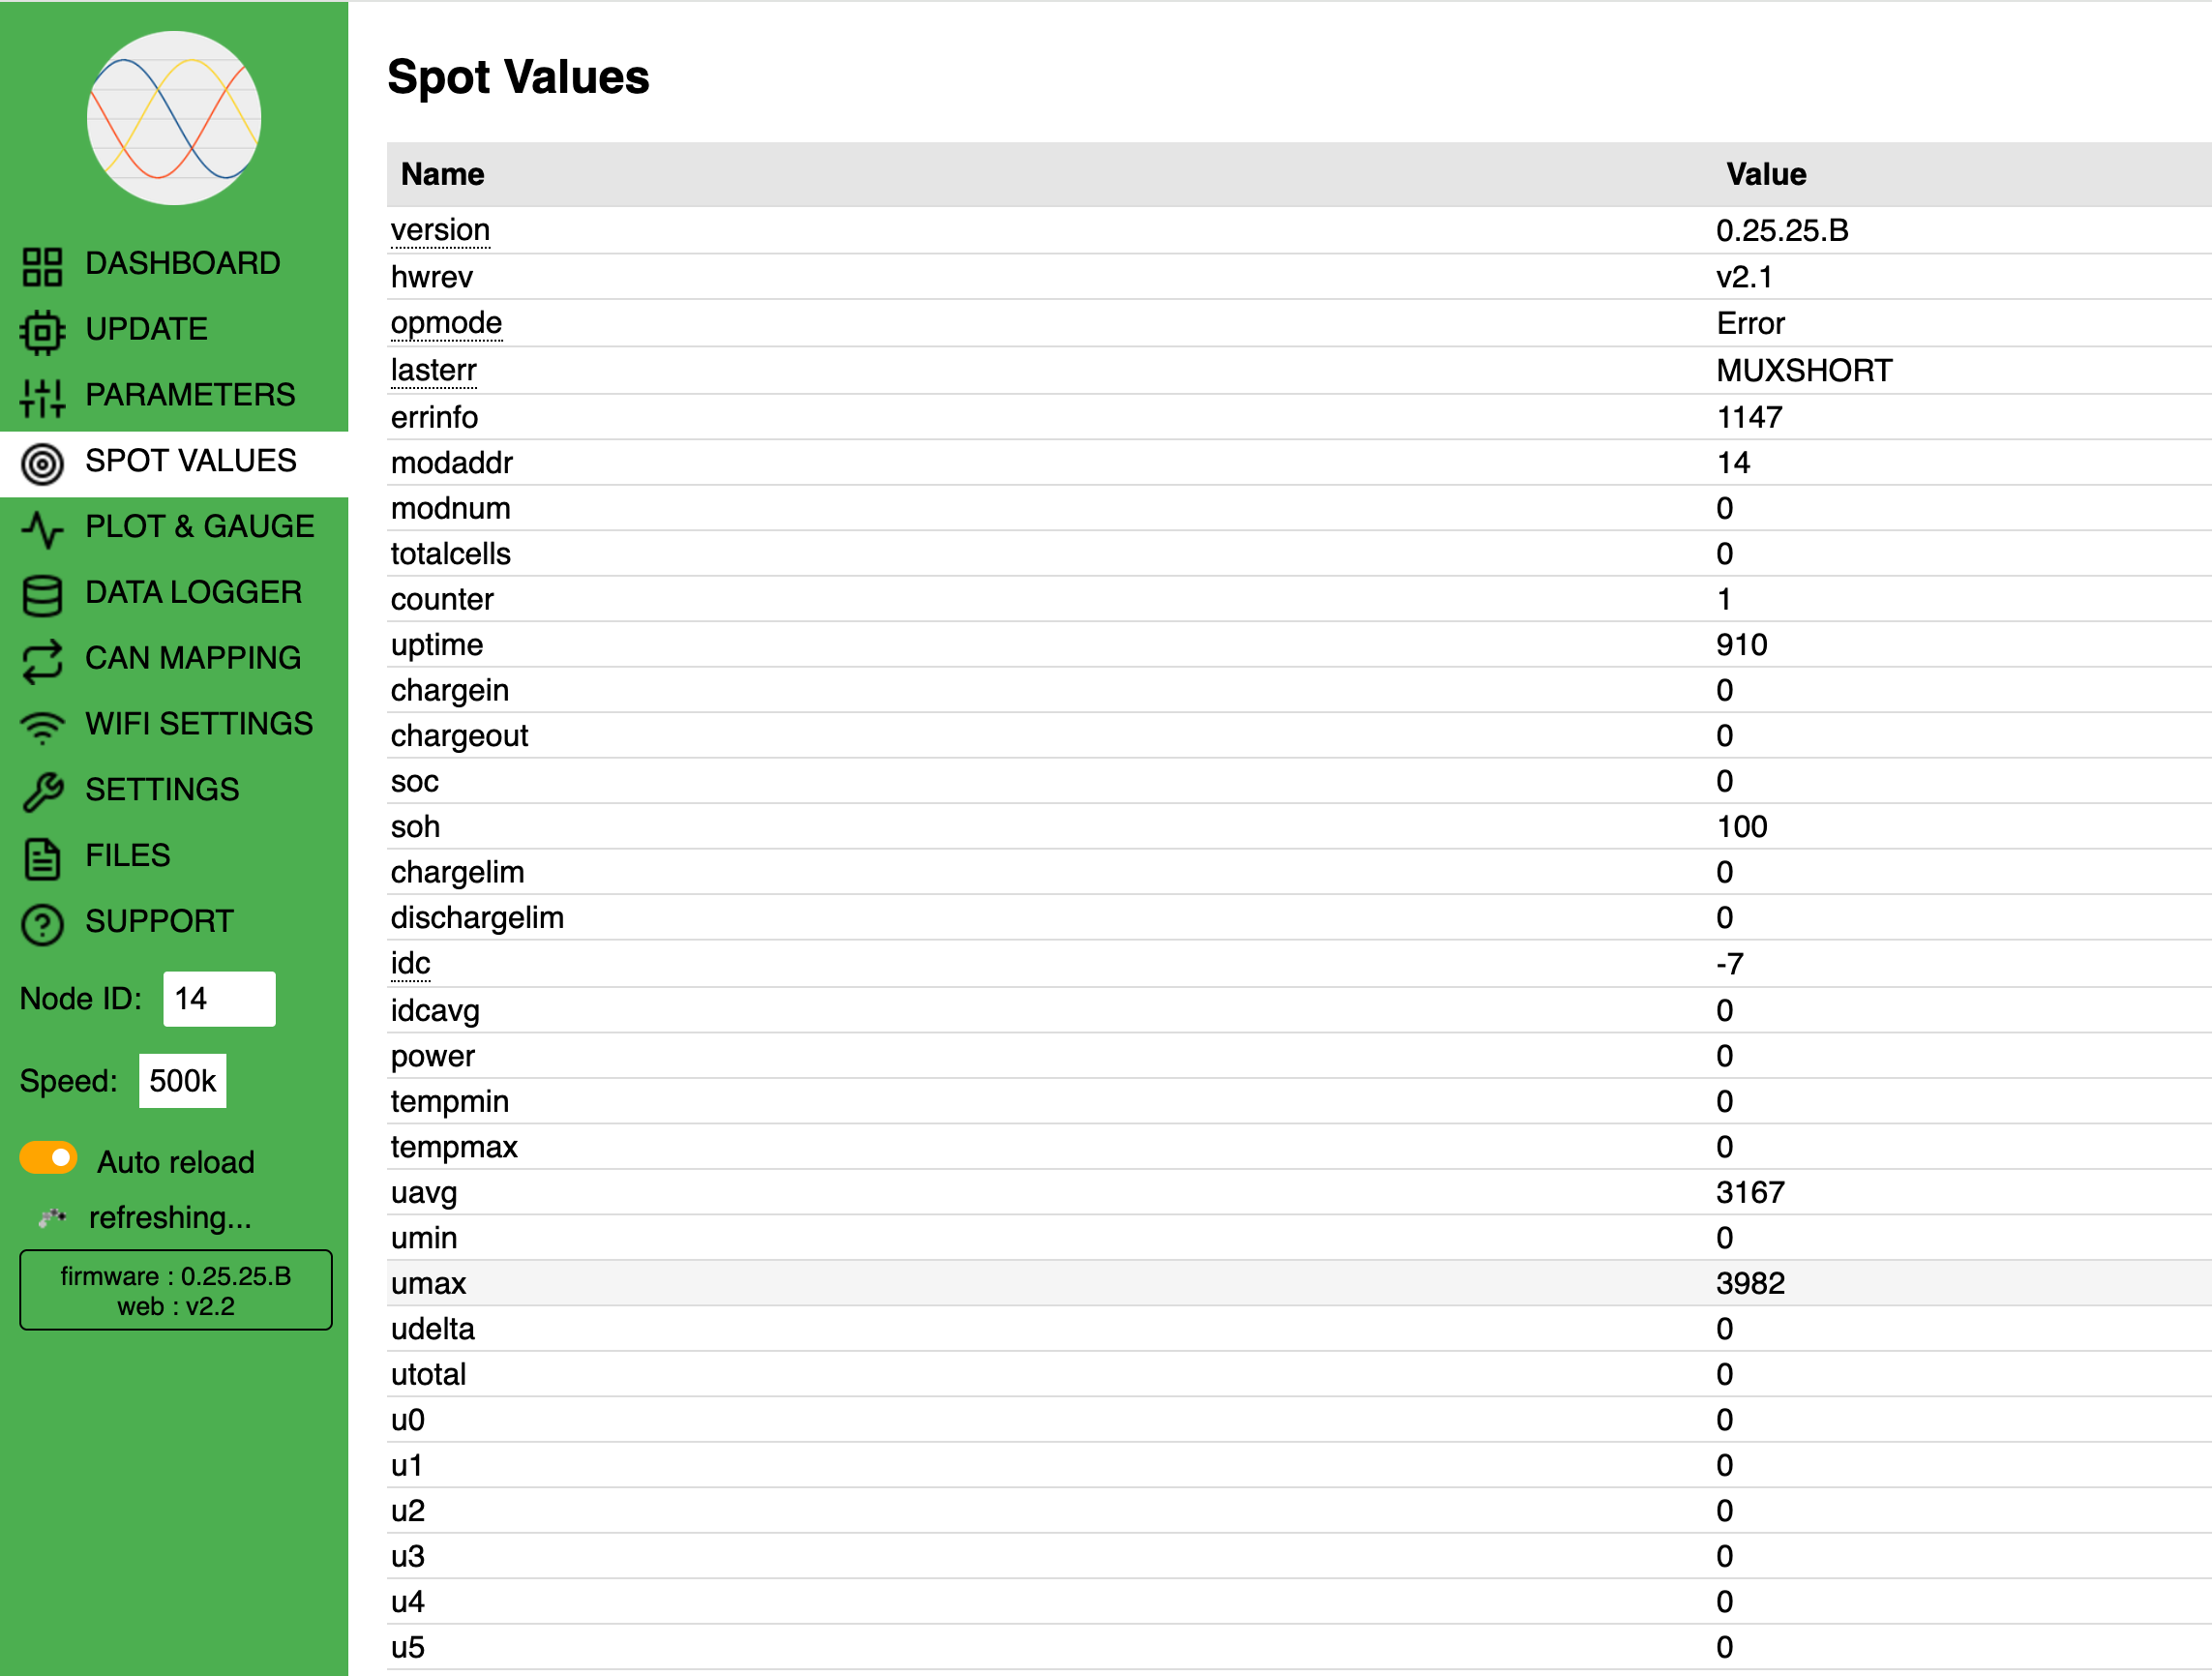Click the lasterr spot value name
The height and width of the screenshot is (1676, 2212).
[x=433, y=370]
